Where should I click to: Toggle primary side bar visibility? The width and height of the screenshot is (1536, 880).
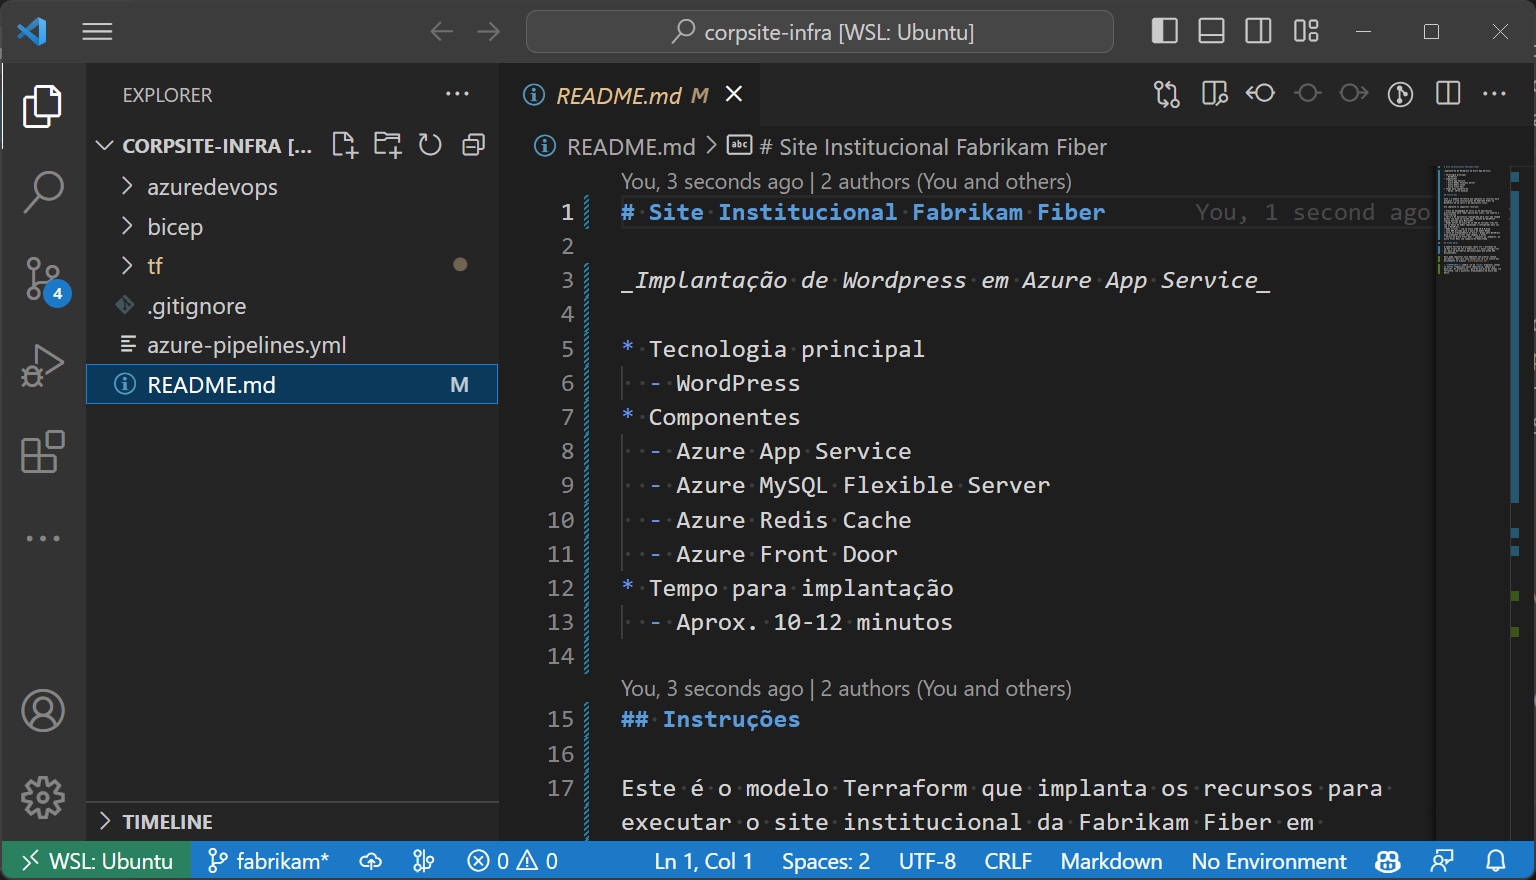(x=1165, y=31)
